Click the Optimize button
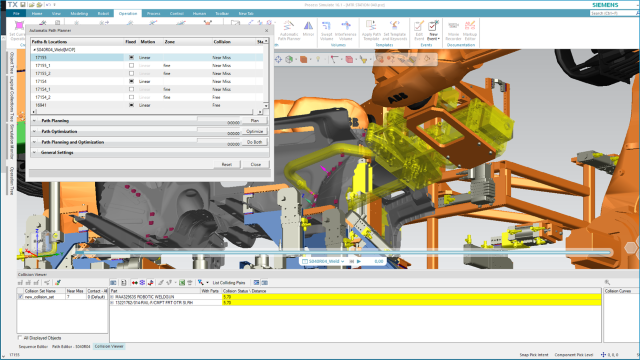 point(254,131)
